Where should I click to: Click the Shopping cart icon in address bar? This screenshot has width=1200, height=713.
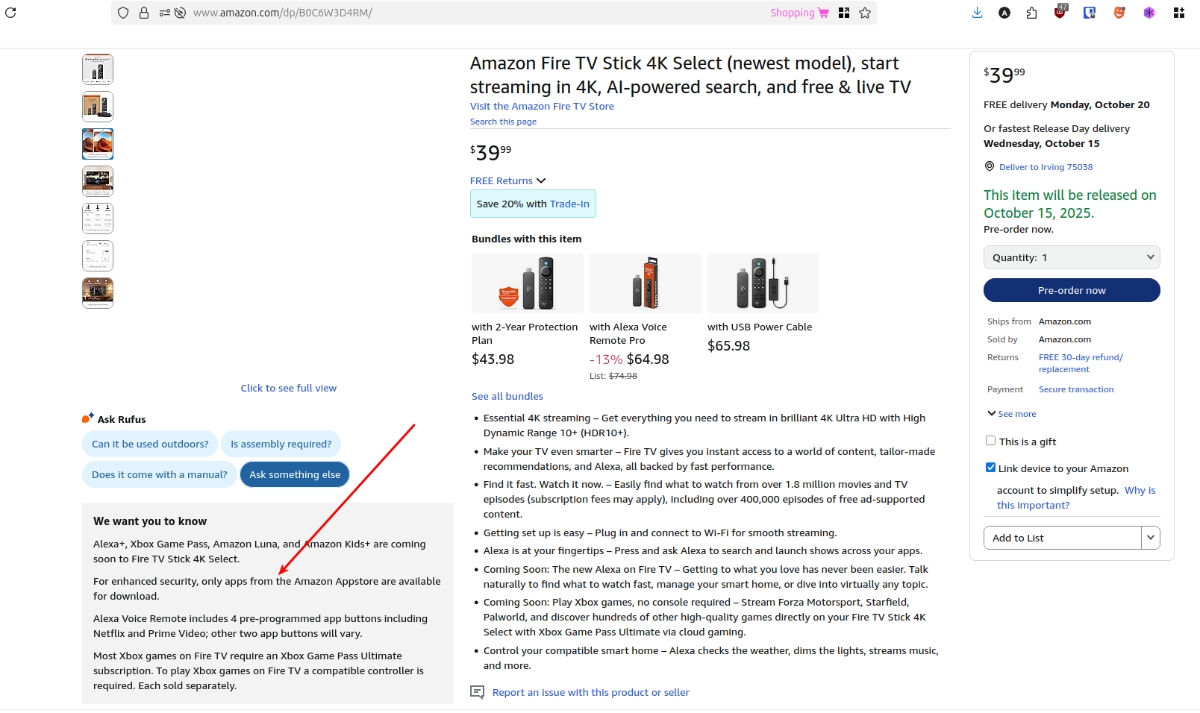tap(823, 13)
